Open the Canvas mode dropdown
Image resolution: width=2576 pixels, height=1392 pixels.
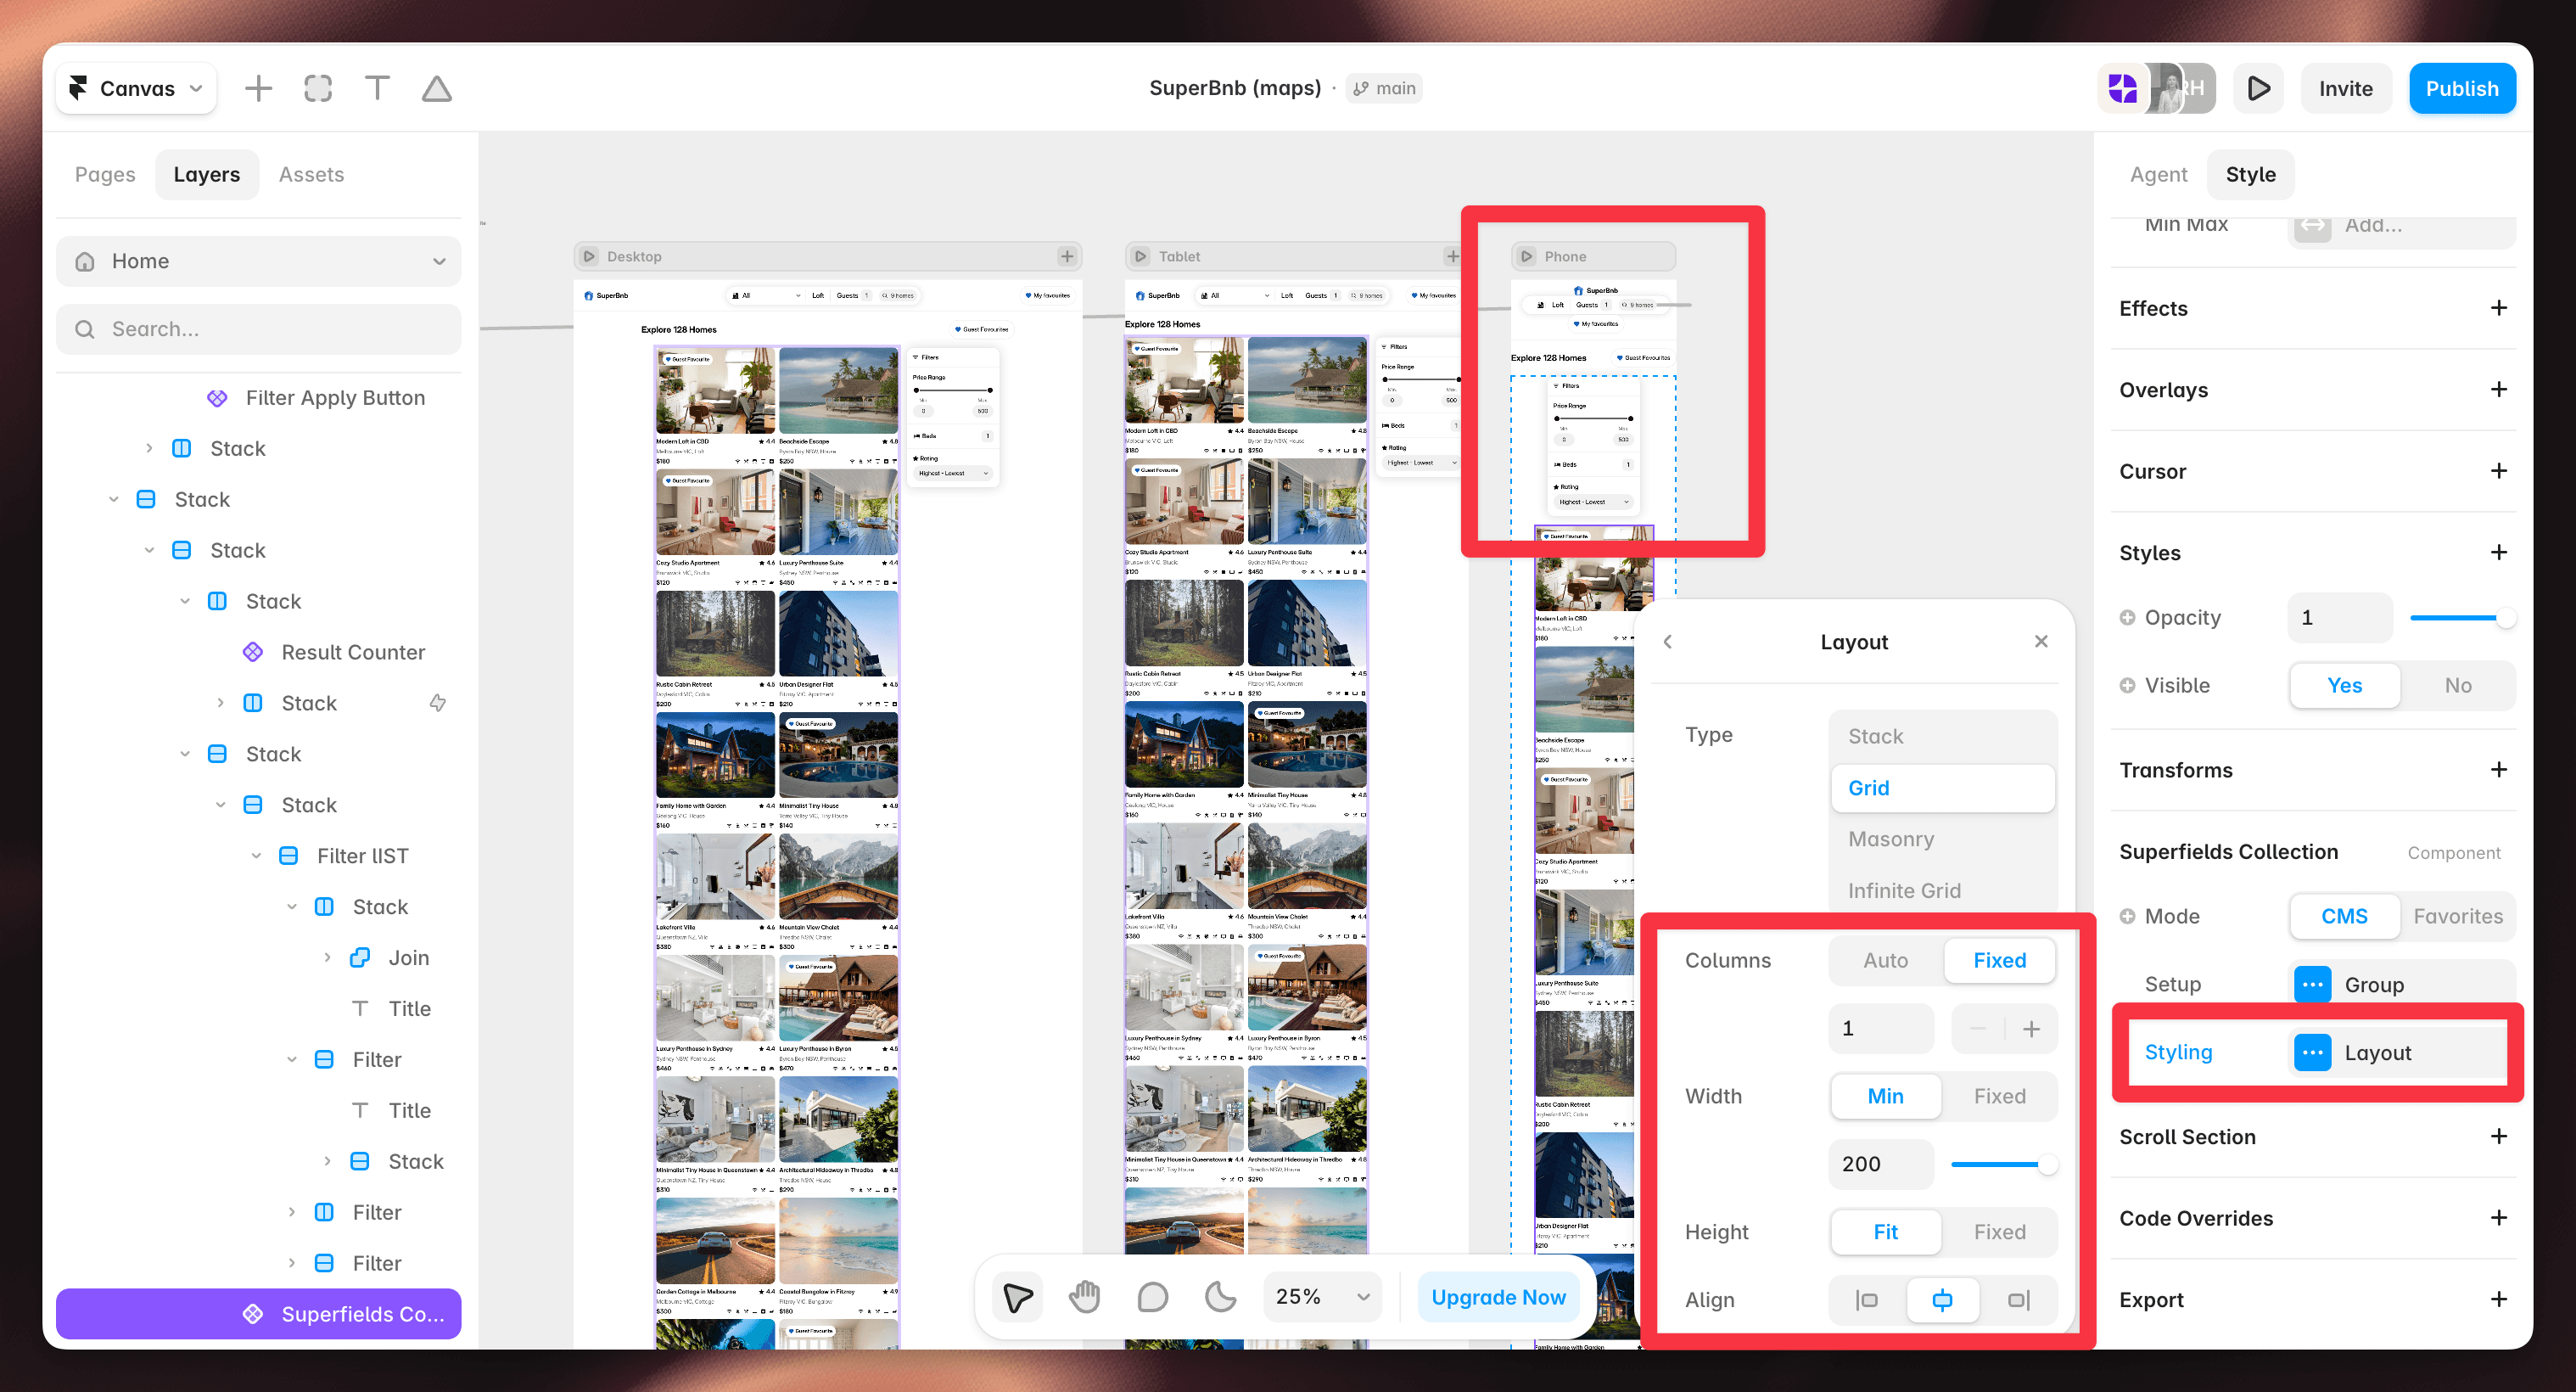(x=136, y=88)
